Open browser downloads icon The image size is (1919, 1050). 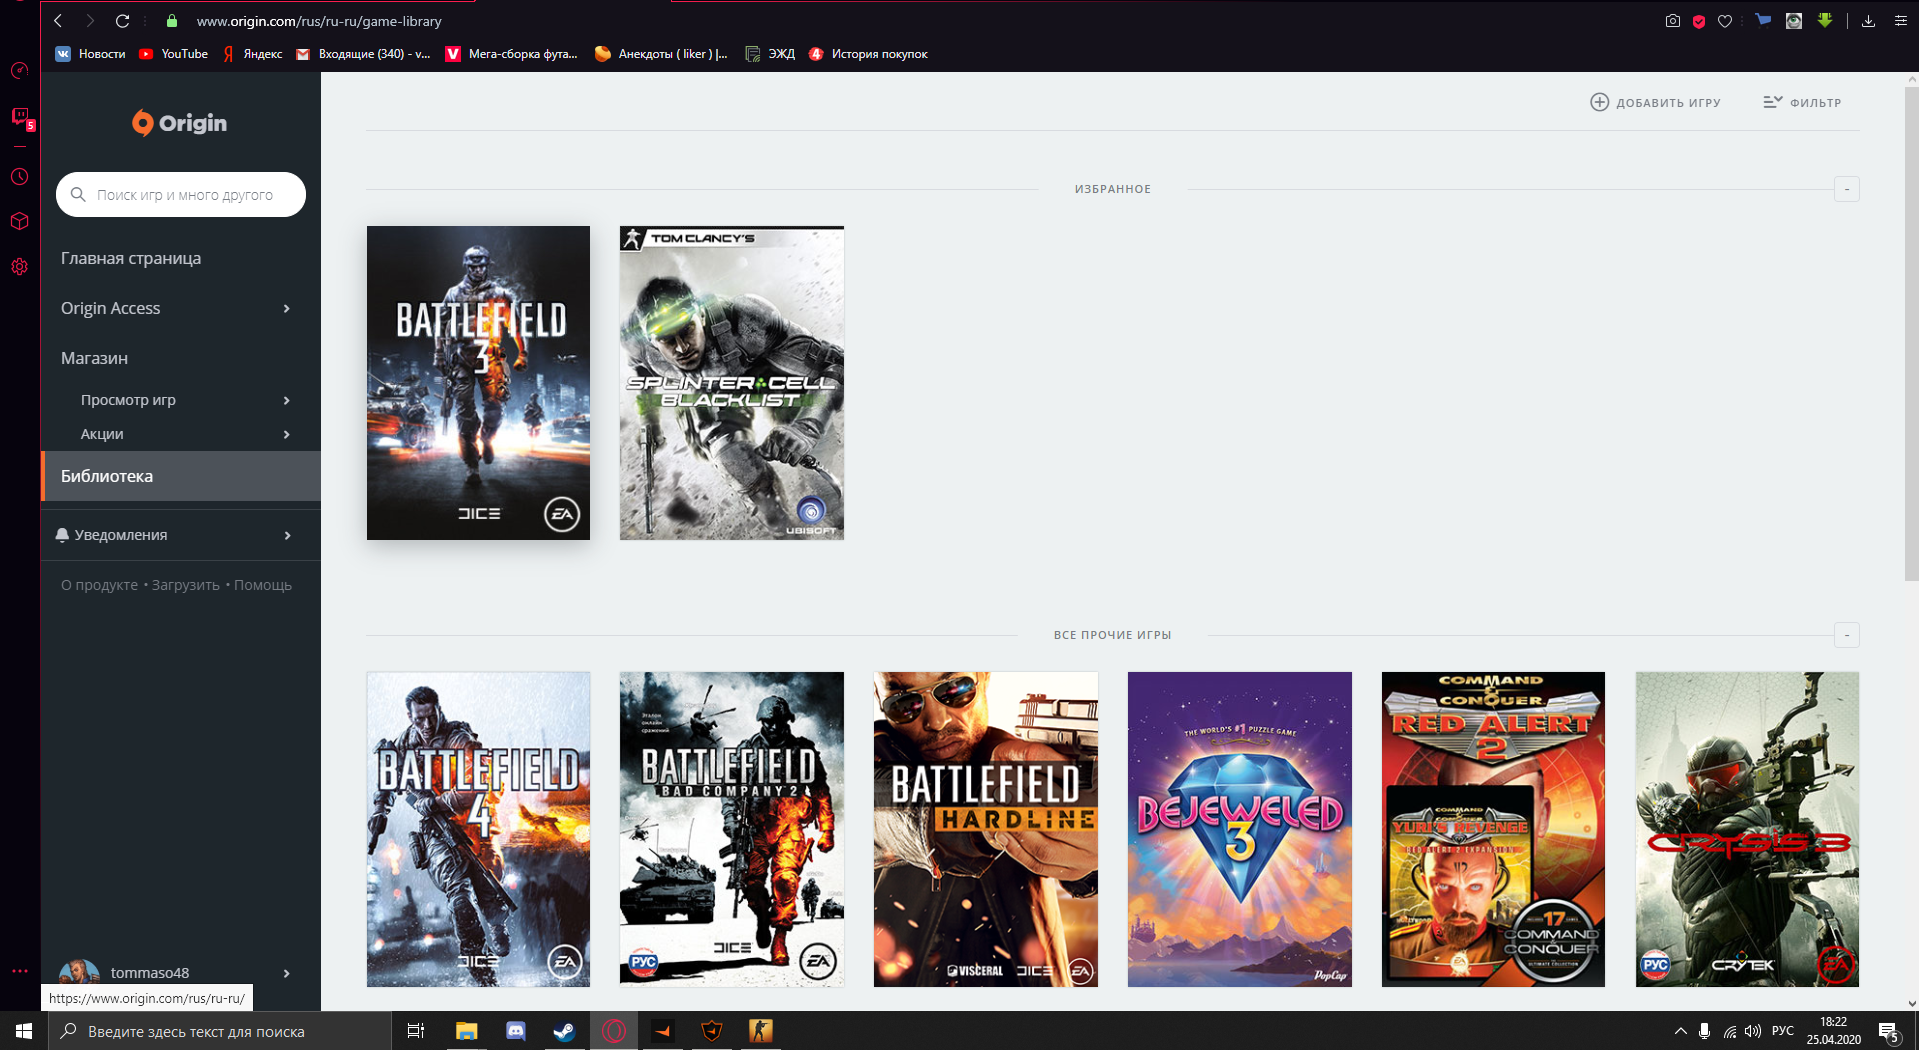[x=1868, y=21]
